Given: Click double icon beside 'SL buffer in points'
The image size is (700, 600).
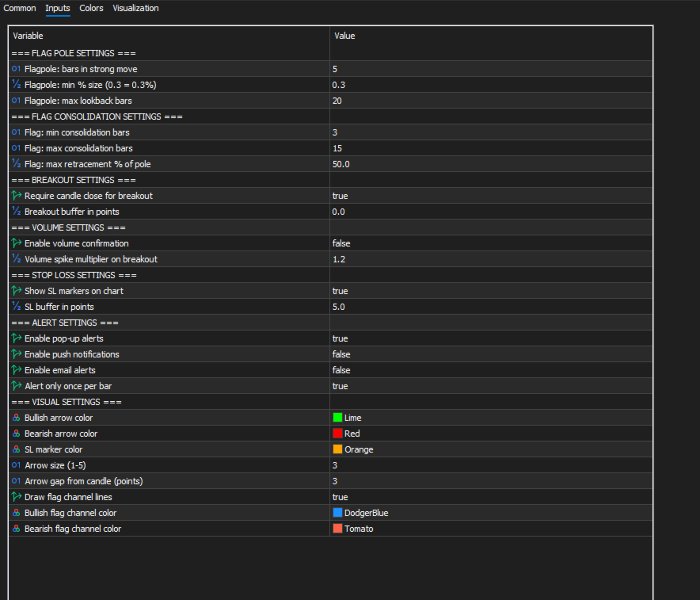Looking at the screenshot, I should (16, 306).
